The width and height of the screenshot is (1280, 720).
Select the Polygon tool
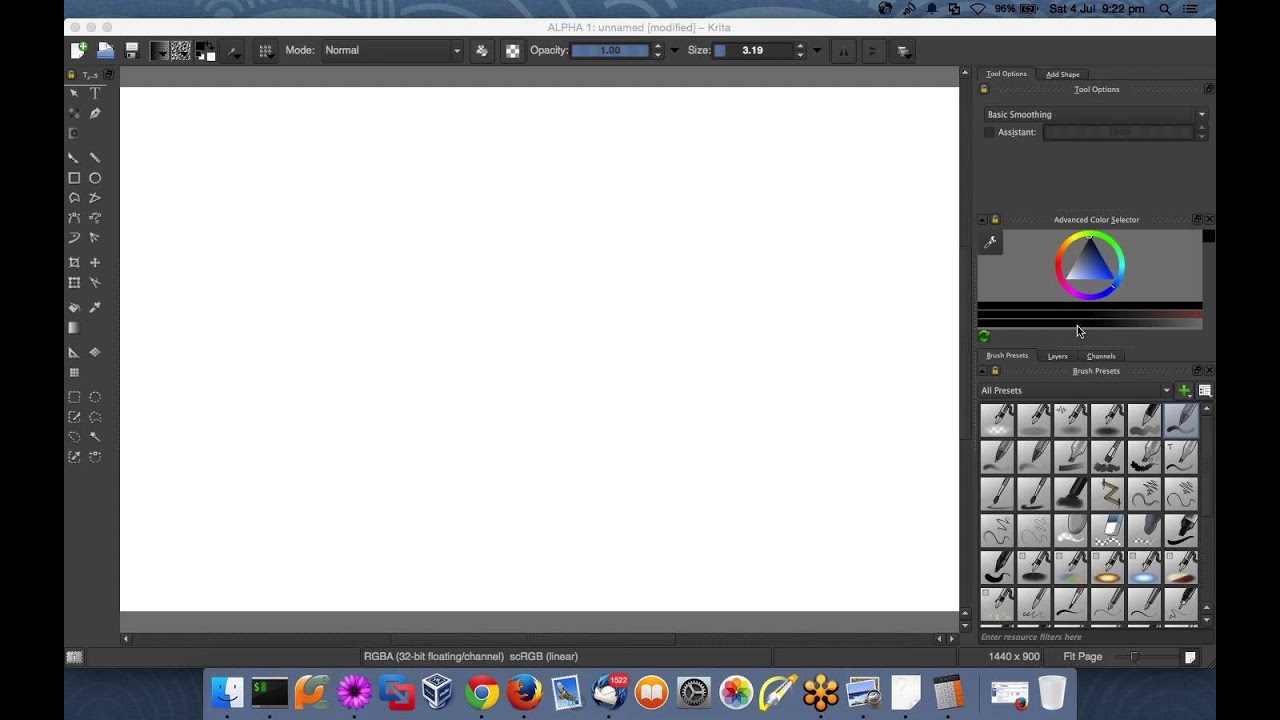(74, 198)
